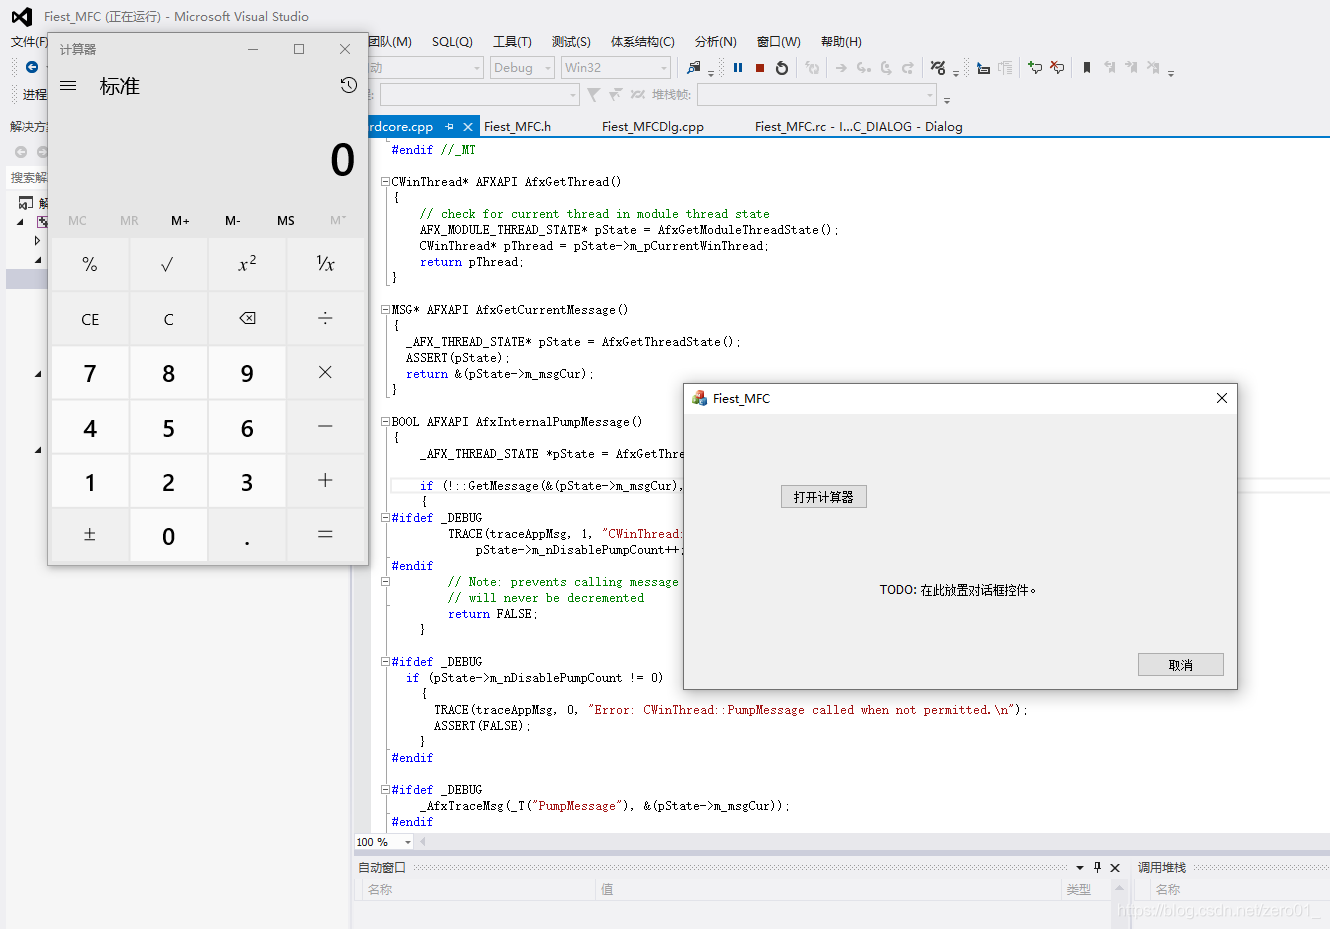Image resolution: width=1330 pixels, height=929 pixels.
Task: Restart the debugging session
Action: coord(782,68)
